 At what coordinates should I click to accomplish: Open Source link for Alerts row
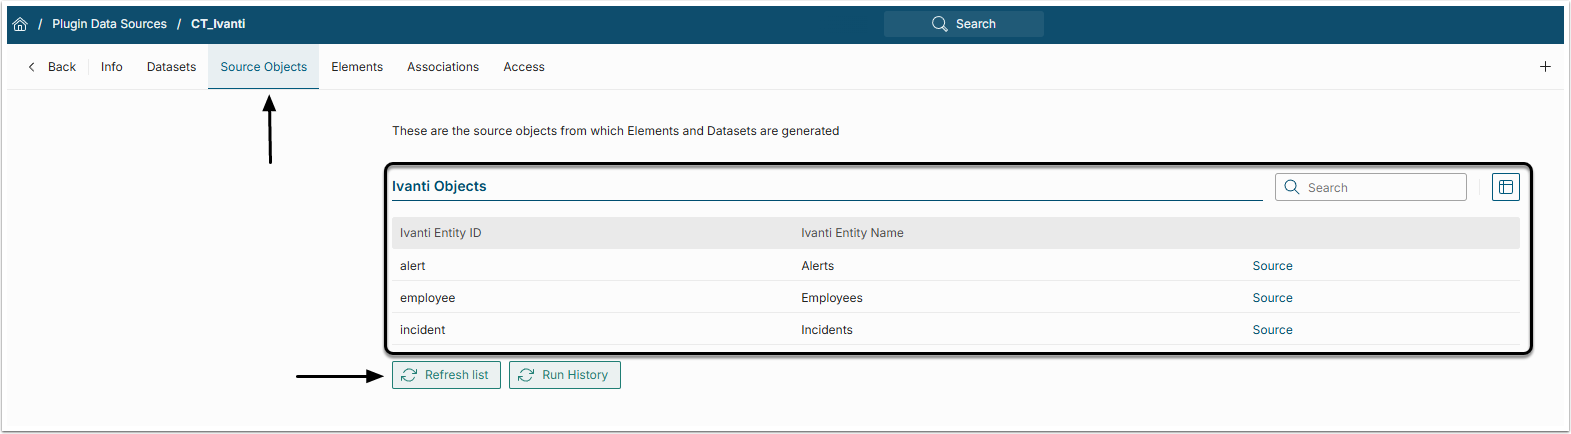[x=1272, y=266]
